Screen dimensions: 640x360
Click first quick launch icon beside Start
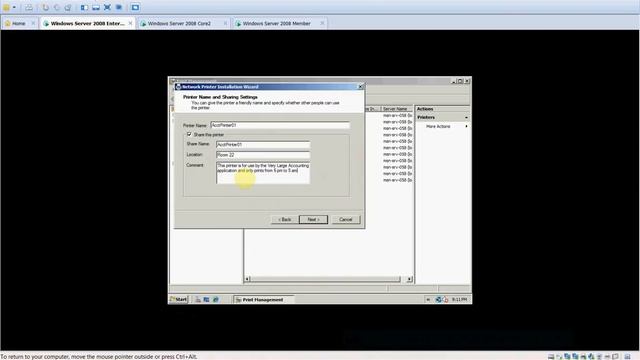(198, 300)
